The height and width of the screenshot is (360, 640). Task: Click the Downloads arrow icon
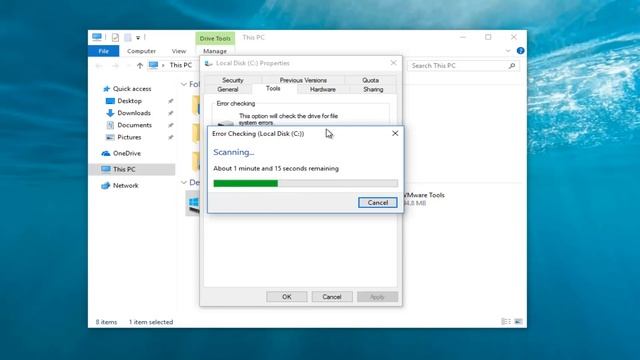pyautogui.click(x=110, y=113)
